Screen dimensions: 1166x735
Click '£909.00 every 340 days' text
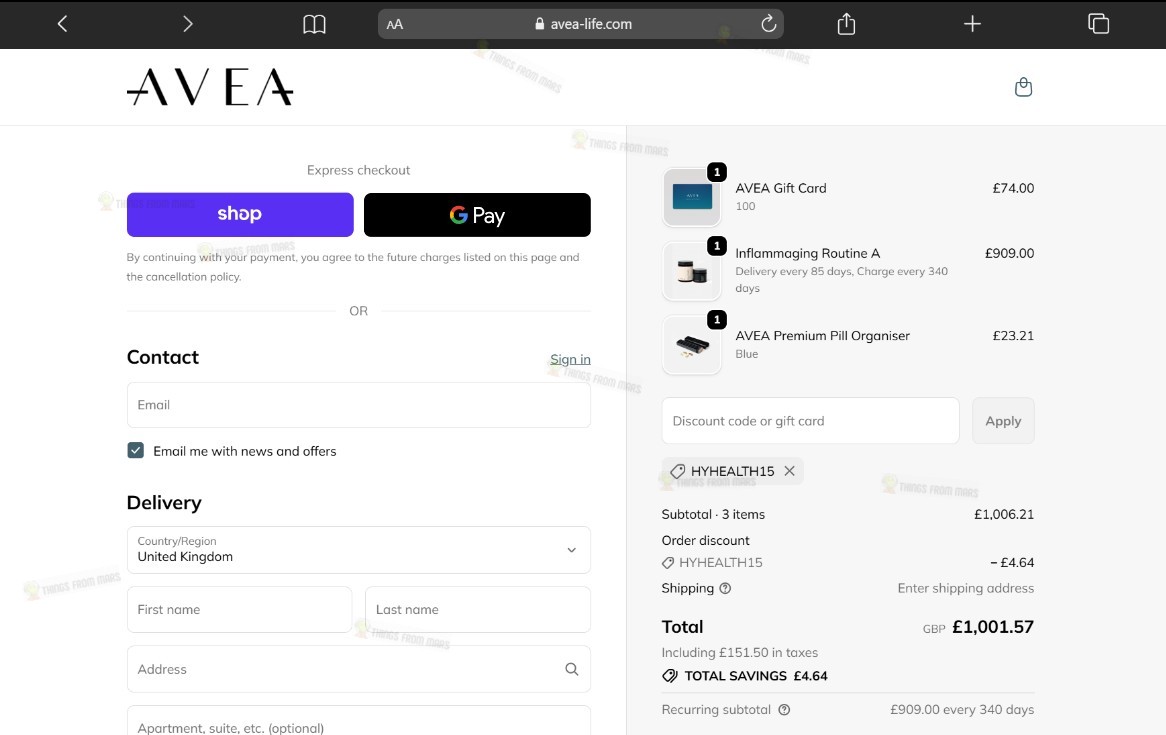click(962, 710)
